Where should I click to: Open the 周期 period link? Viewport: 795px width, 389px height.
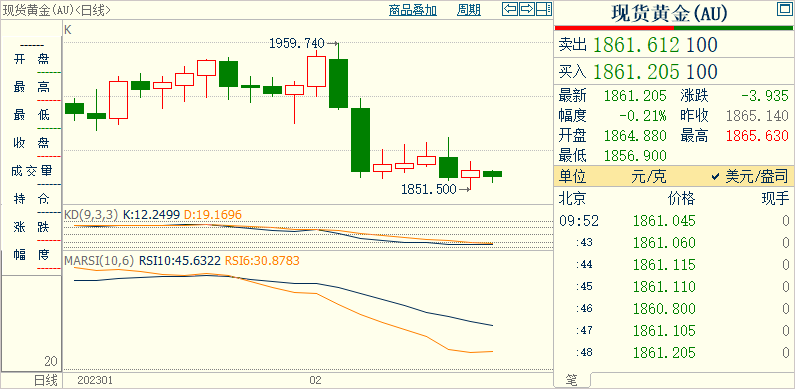[469, 10]
